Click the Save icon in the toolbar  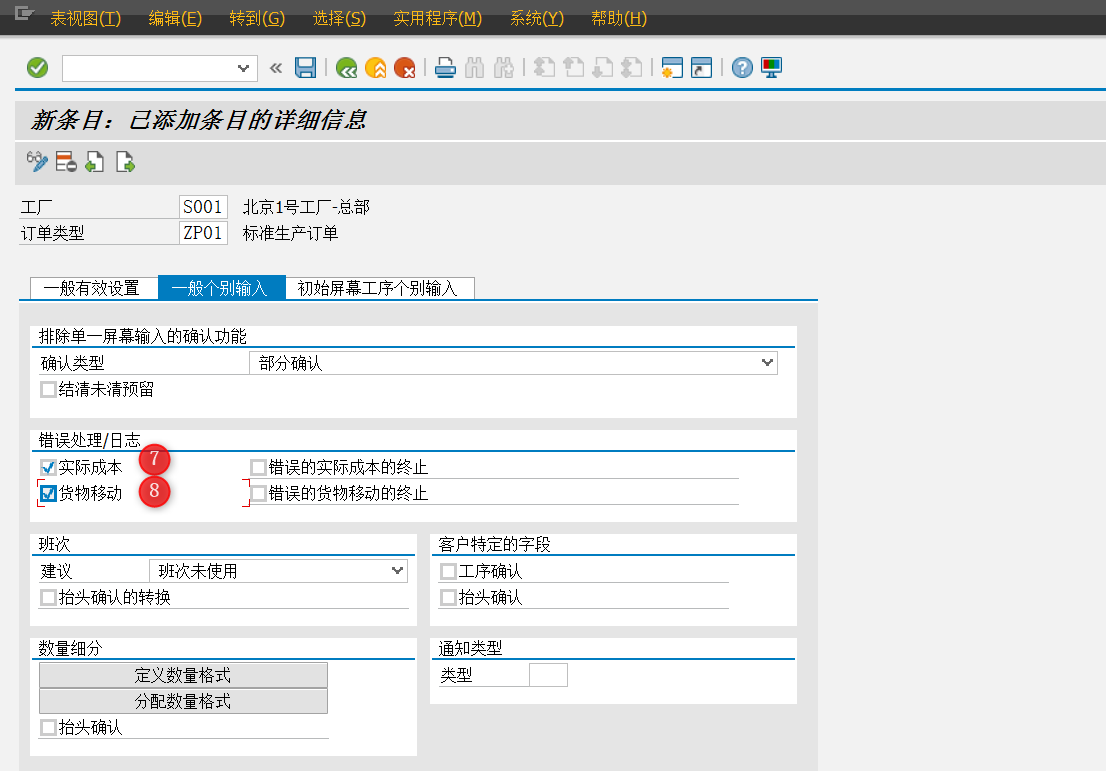(306, 68)
